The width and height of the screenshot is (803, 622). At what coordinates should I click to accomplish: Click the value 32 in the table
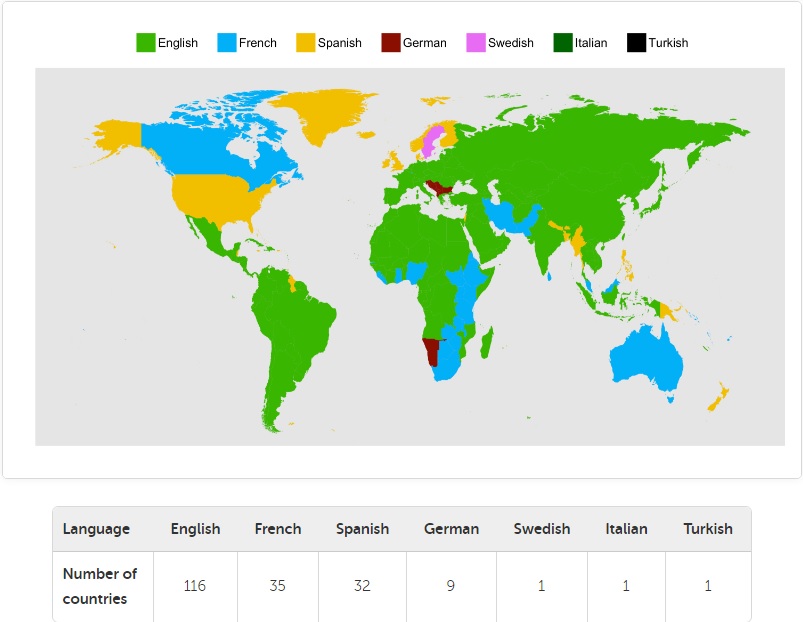tap(362, 586)
